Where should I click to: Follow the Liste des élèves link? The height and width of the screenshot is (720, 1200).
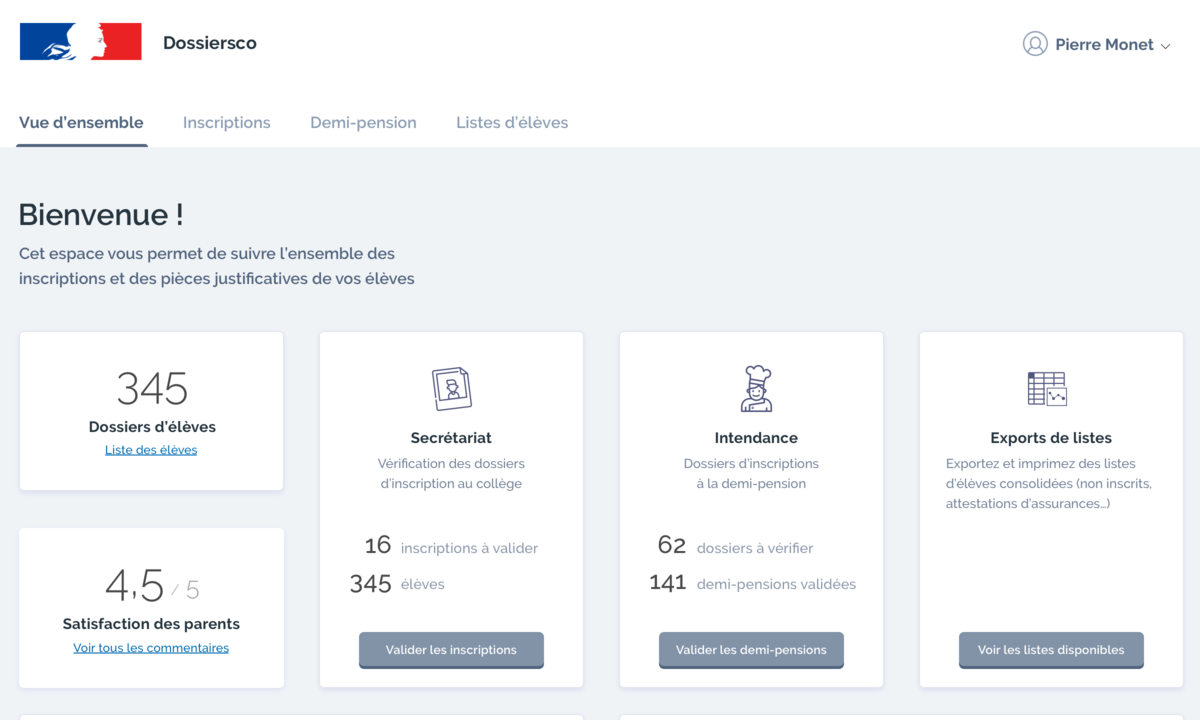tap(151, 450)
